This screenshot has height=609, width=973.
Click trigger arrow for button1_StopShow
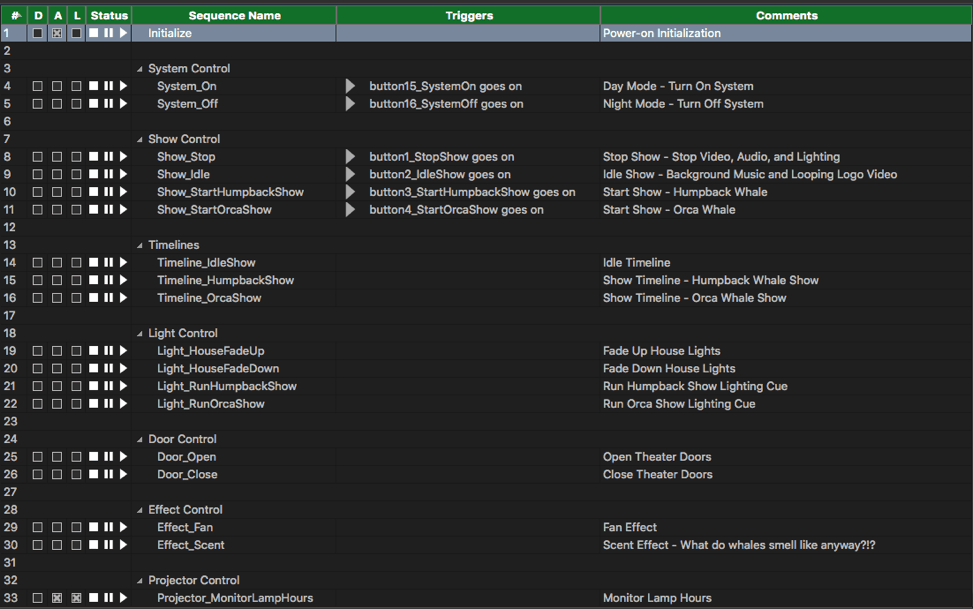pos(350,156)
